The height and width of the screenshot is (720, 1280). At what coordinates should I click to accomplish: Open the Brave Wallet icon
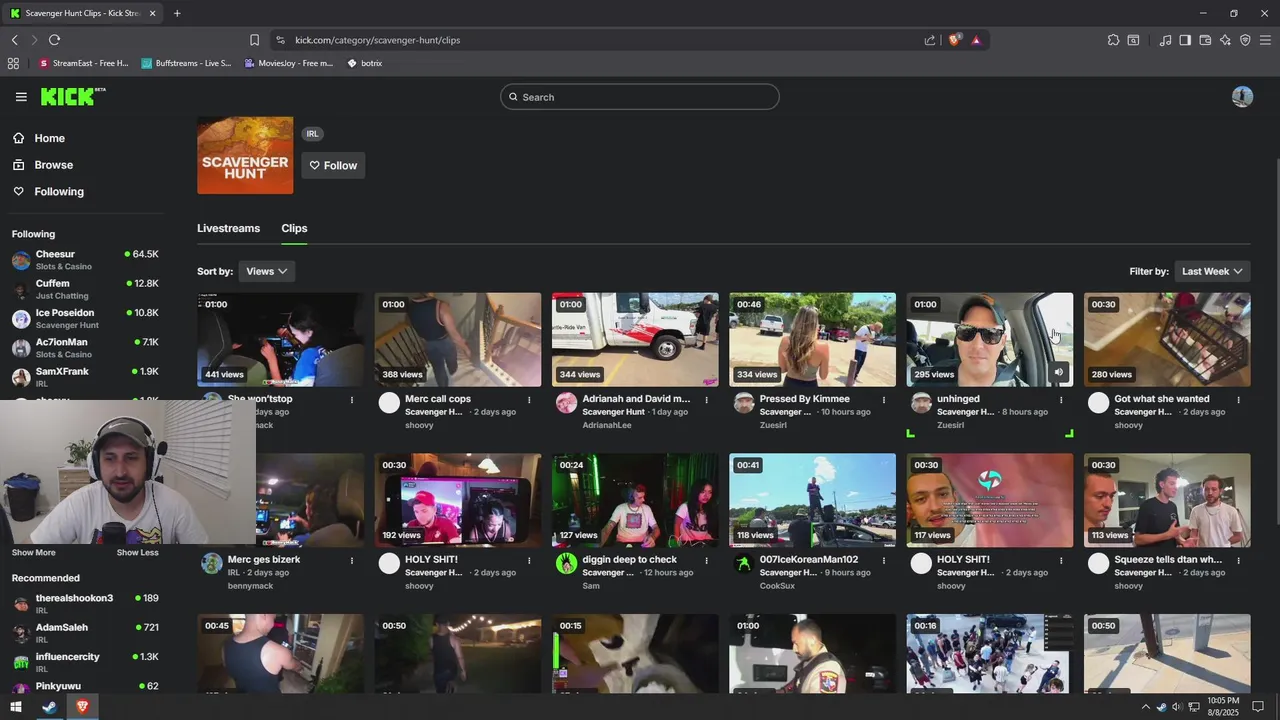1205,40
